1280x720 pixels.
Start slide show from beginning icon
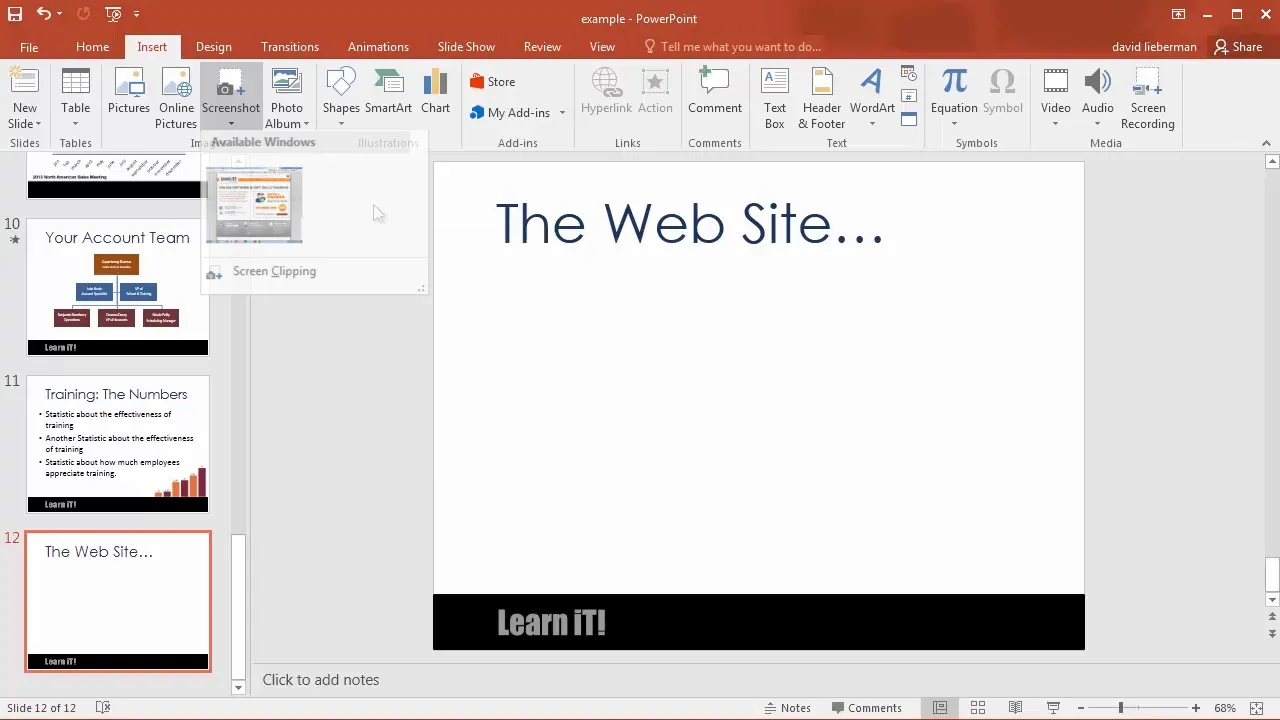112,14
